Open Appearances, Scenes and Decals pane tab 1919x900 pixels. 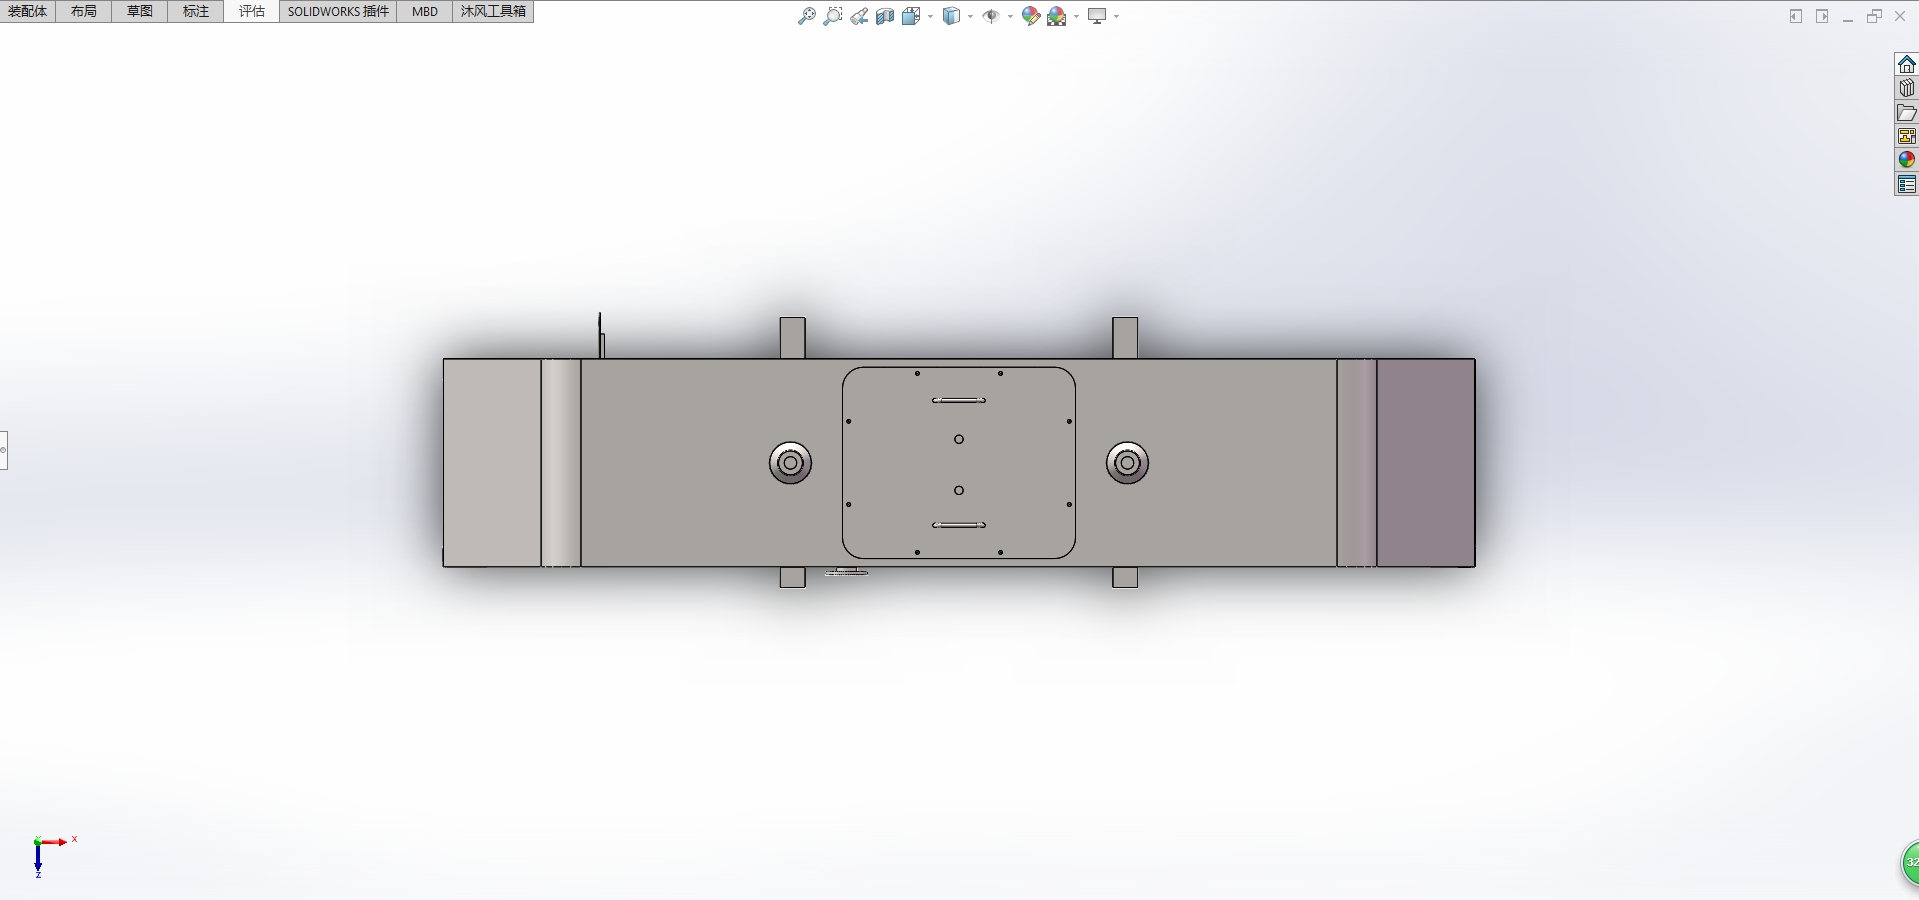coord(1907,160)
